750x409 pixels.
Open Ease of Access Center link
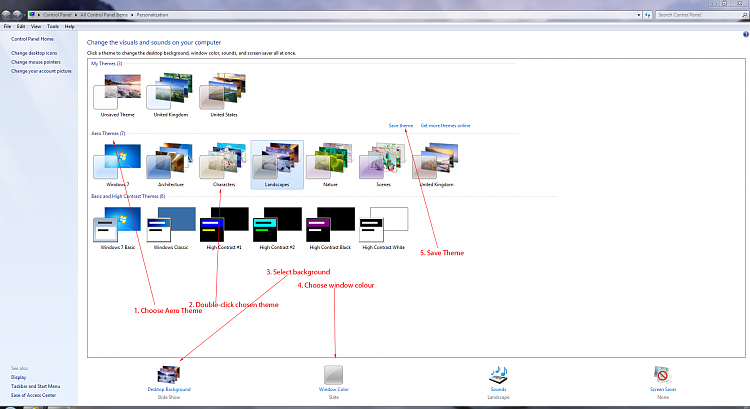coord(33,395)
